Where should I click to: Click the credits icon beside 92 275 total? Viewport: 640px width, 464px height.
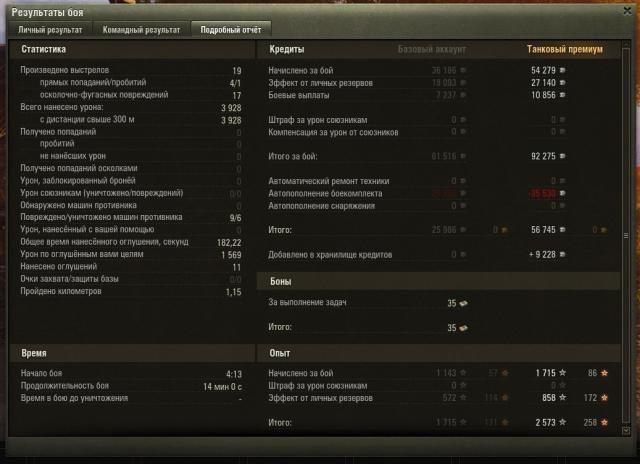tap(562, 156)
